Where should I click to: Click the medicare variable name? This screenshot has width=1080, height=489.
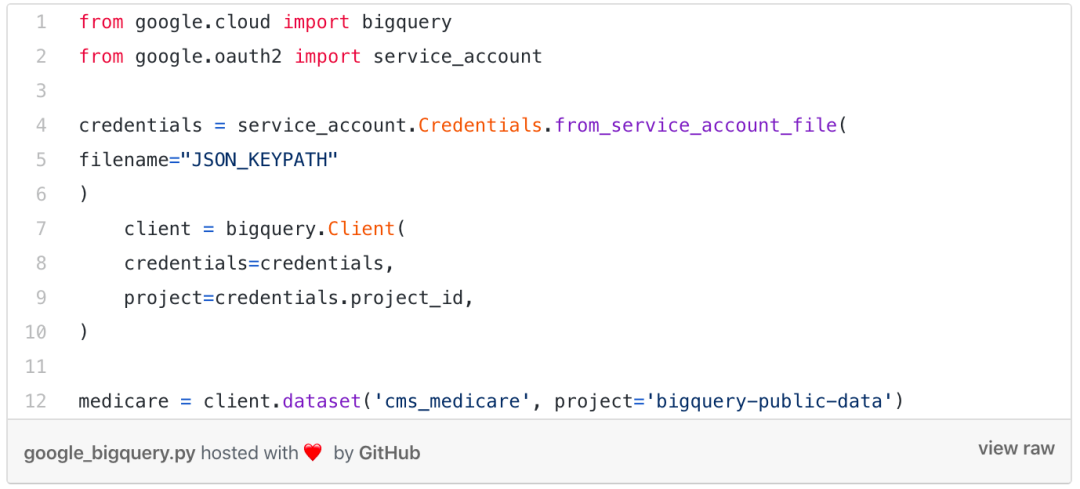click(x=124, y=401)
